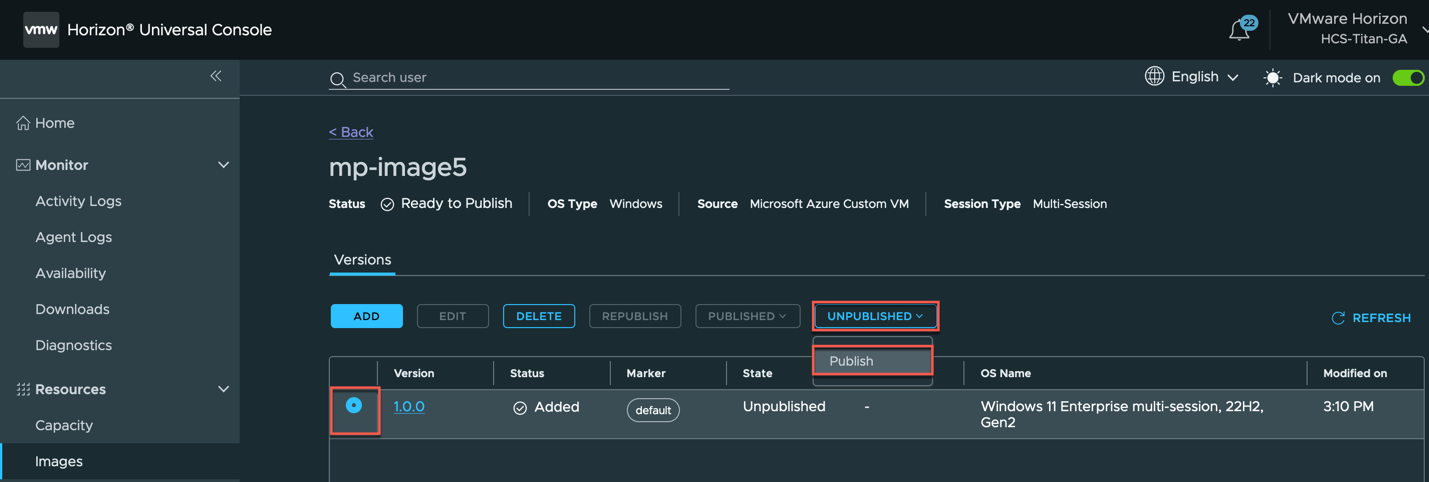Click the Resources grid icon

(23, 389)
